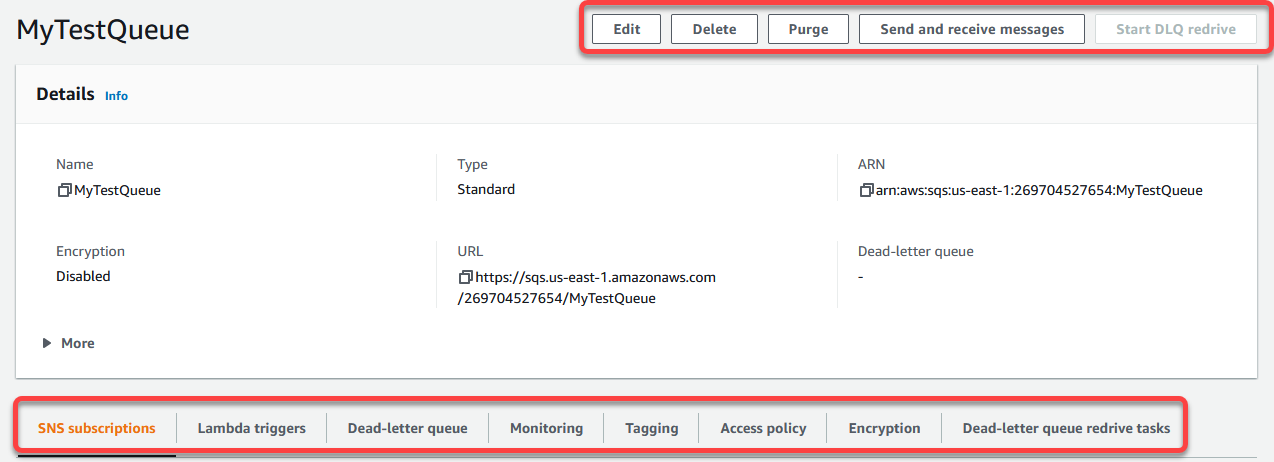Switch to the Encryption tab
The width and height of the screenshot is (1274, 462).
[884, 428]
